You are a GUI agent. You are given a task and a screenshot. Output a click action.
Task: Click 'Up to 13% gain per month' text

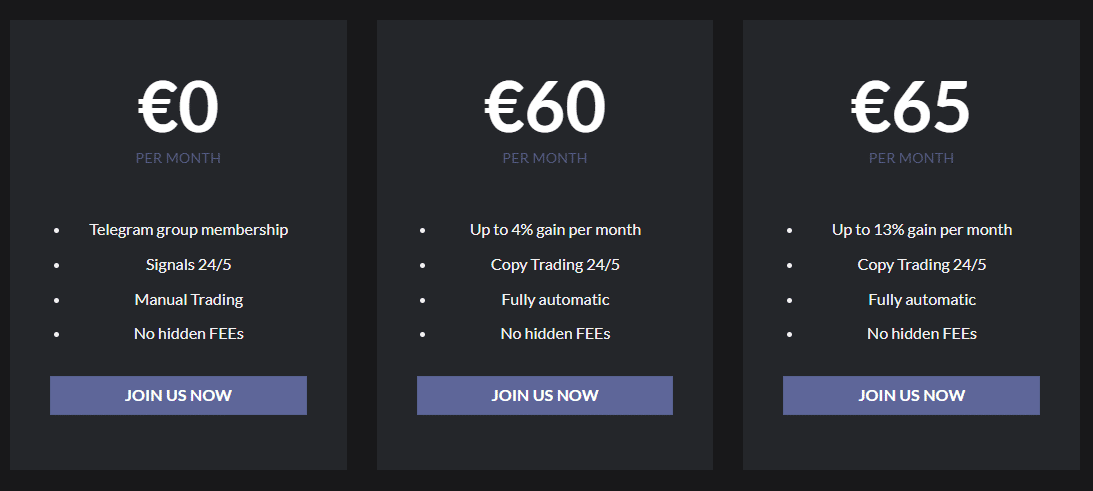922,229
